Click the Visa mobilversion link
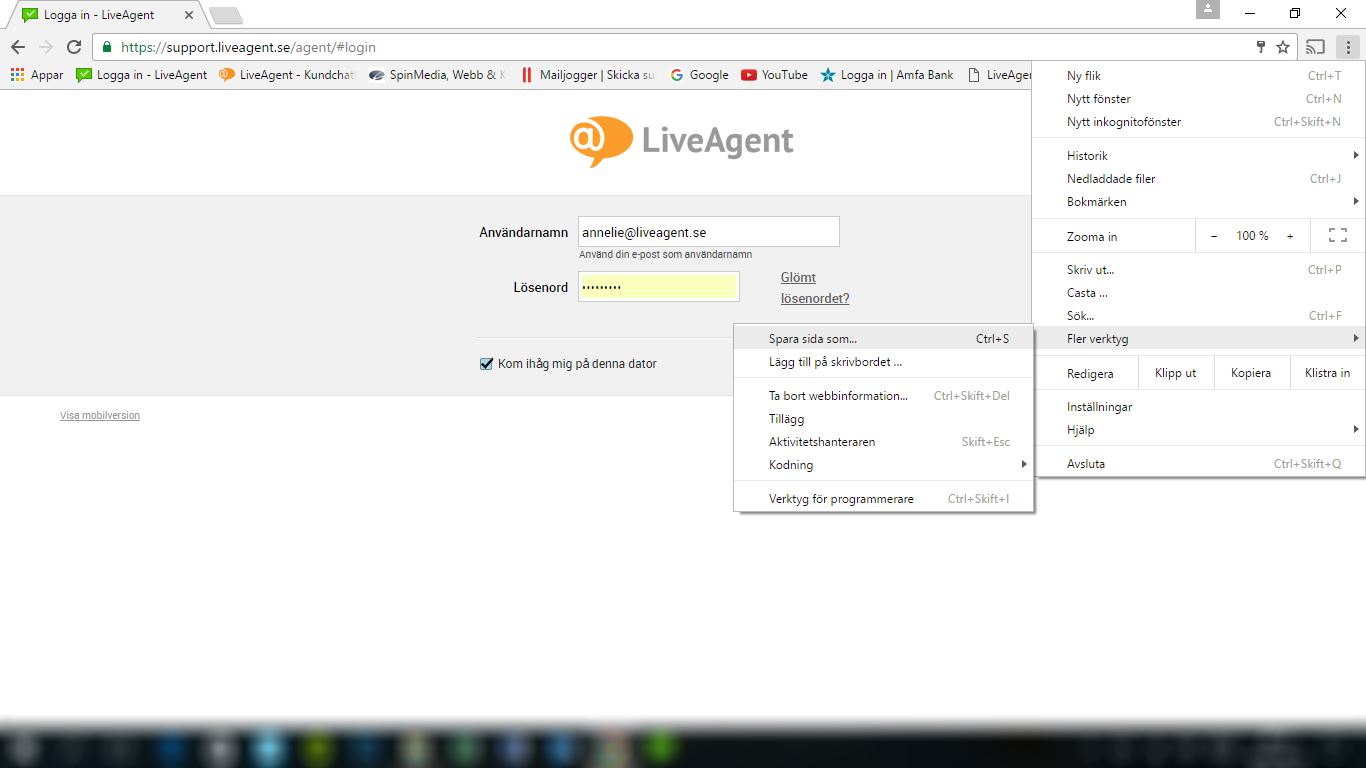Viewport: 1366px width, 768px height. coord(100,416)
